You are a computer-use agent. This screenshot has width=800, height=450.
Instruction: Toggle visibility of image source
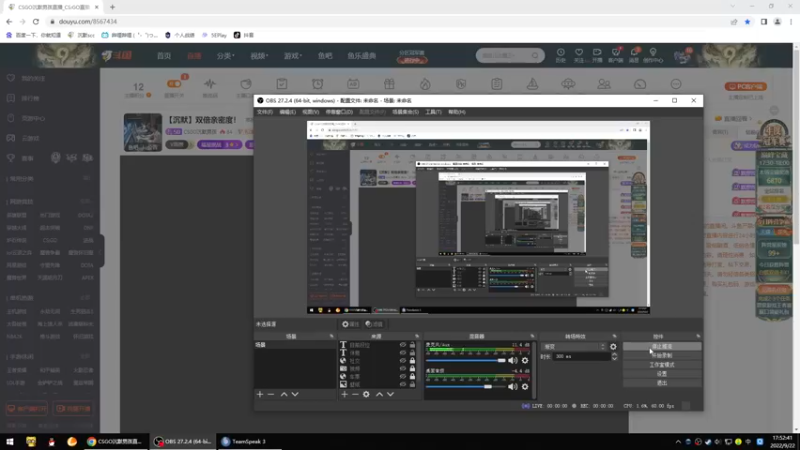pyautogui.click(x=403, y=384)
